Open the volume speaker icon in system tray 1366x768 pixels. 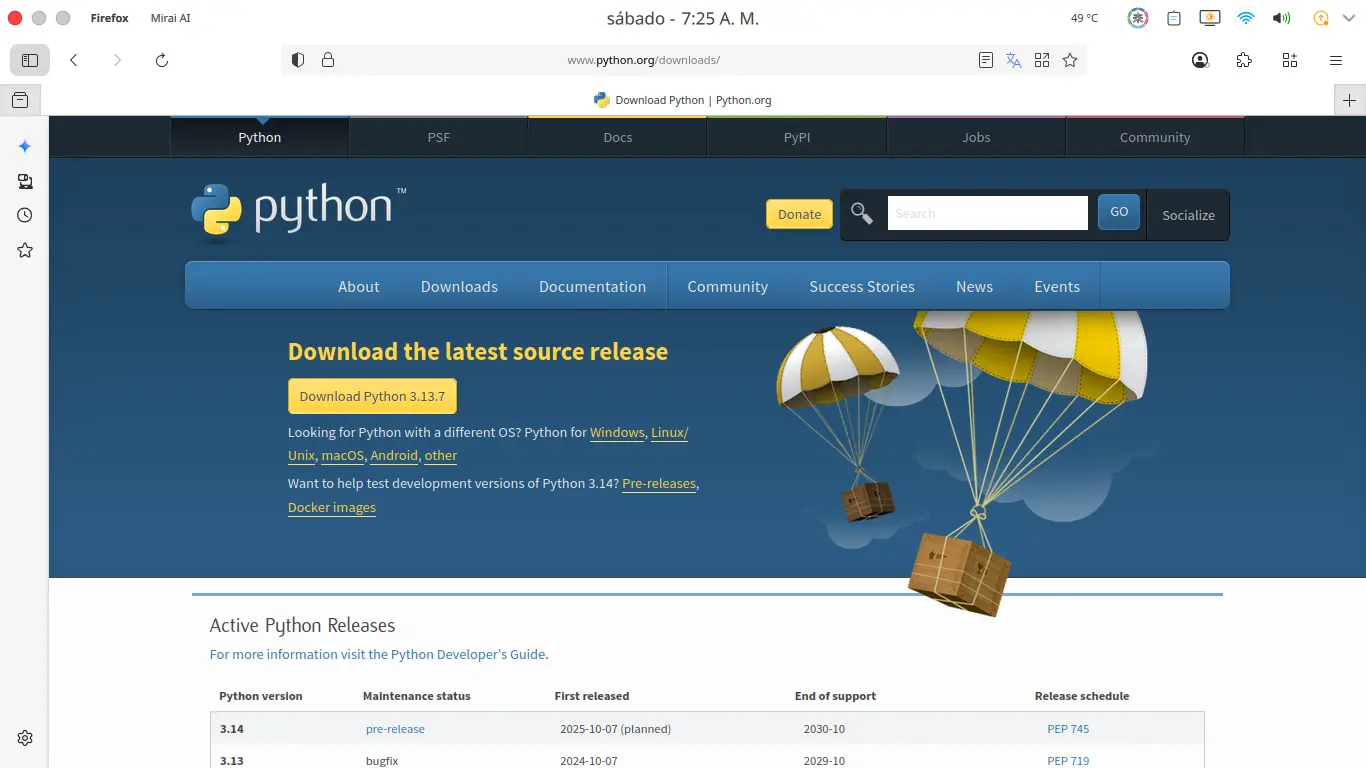click(1281, 18)
